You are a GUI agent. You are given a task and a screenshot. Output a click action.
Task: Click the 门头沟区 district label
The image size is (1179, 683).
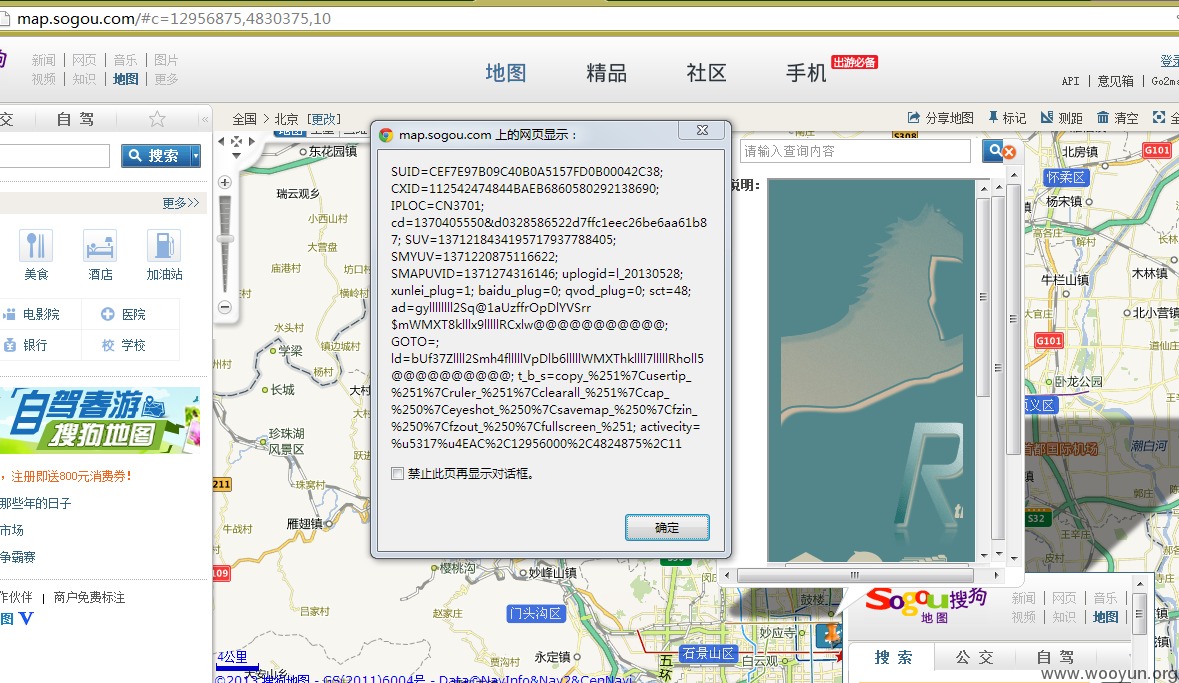(x=535, y=613)
